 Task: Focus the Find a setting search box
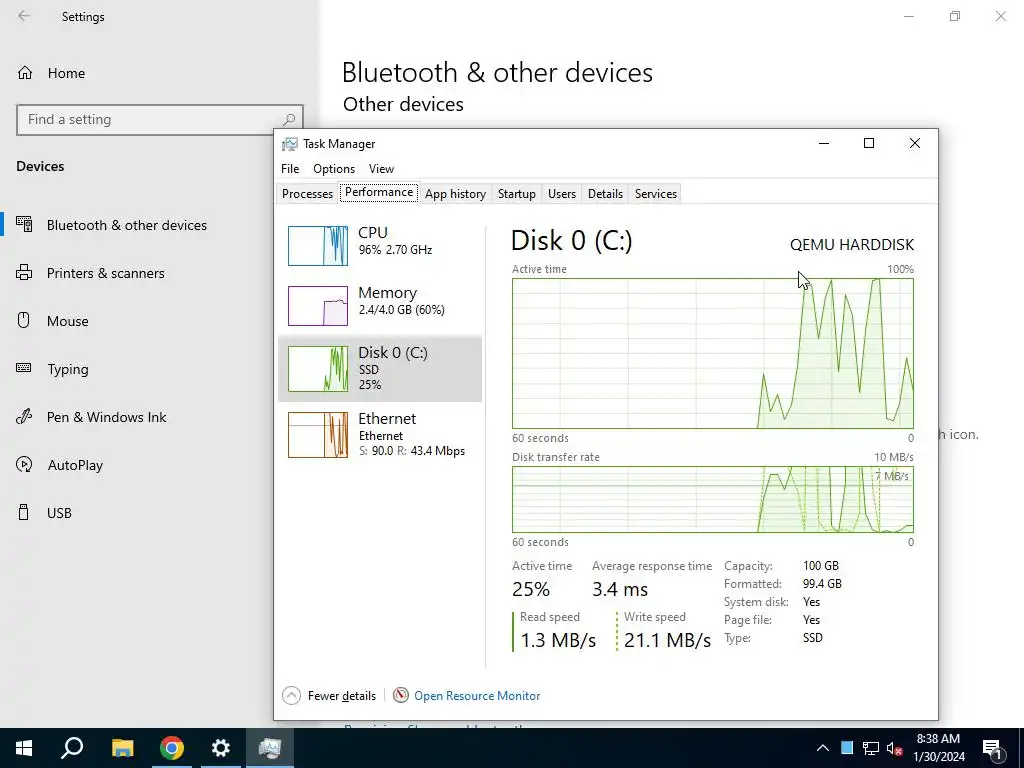(160, 120)
